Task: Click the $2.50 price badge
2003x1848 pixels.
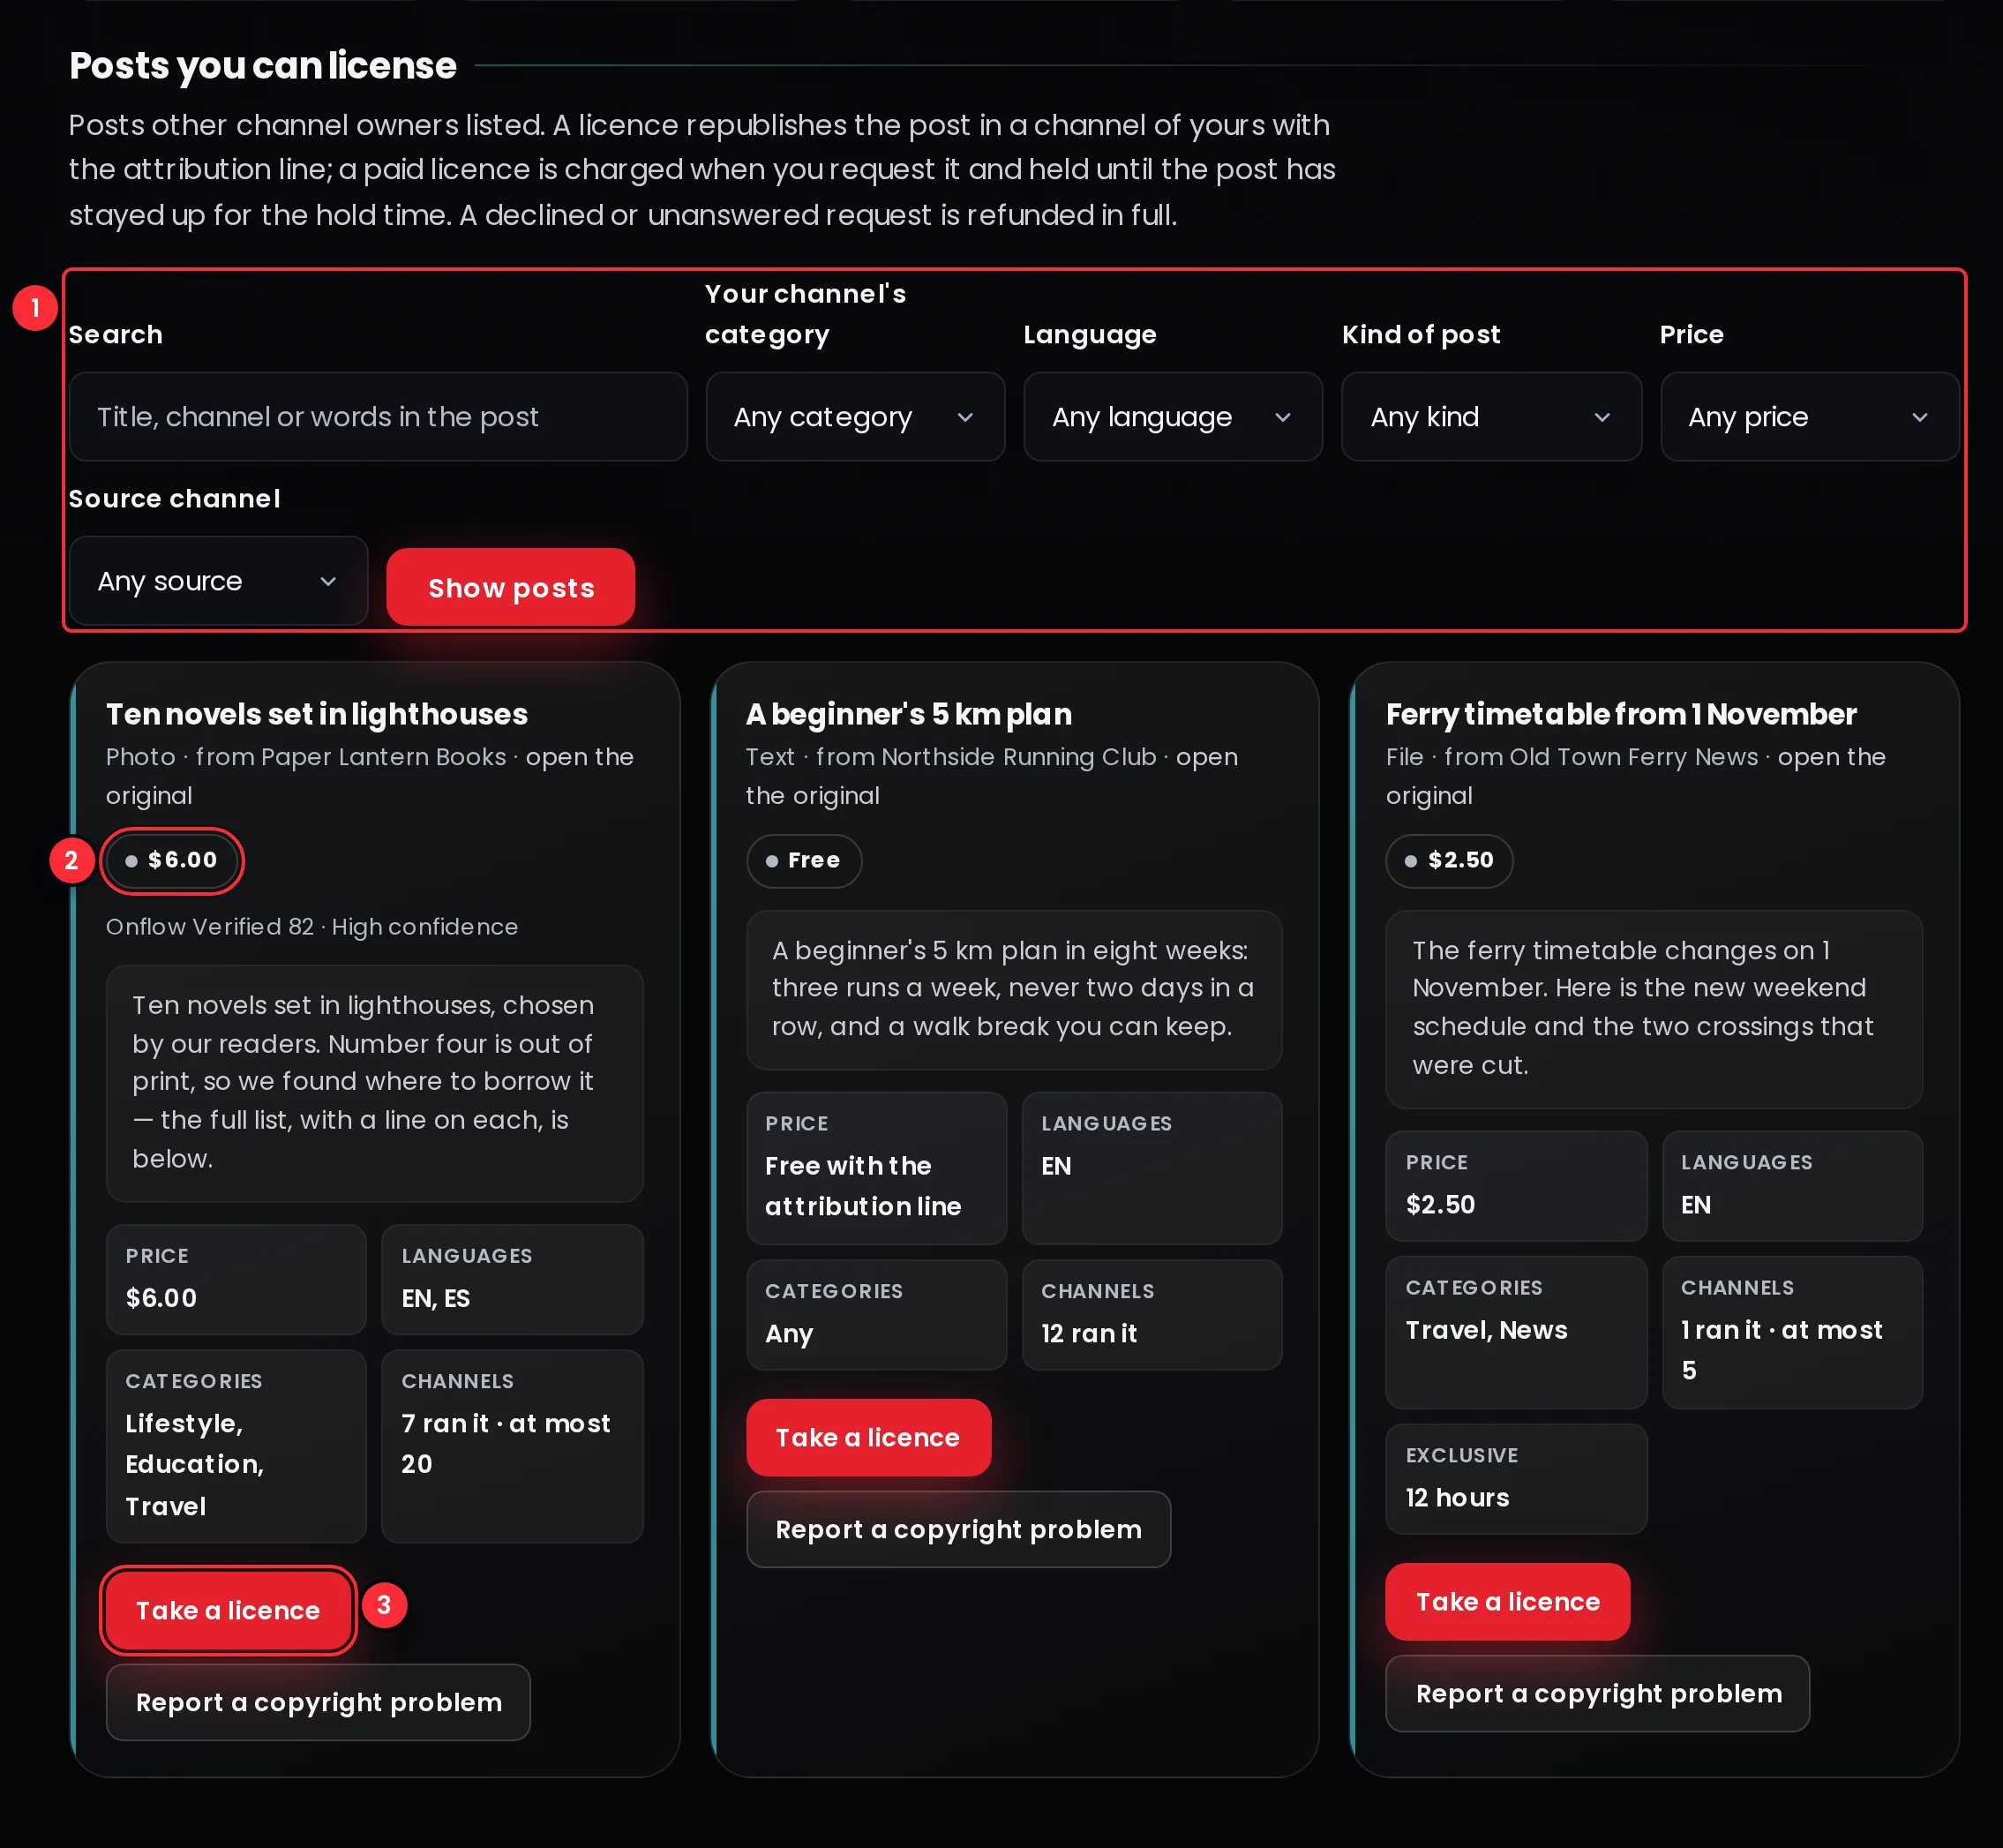Action: tap(1449, 860)
